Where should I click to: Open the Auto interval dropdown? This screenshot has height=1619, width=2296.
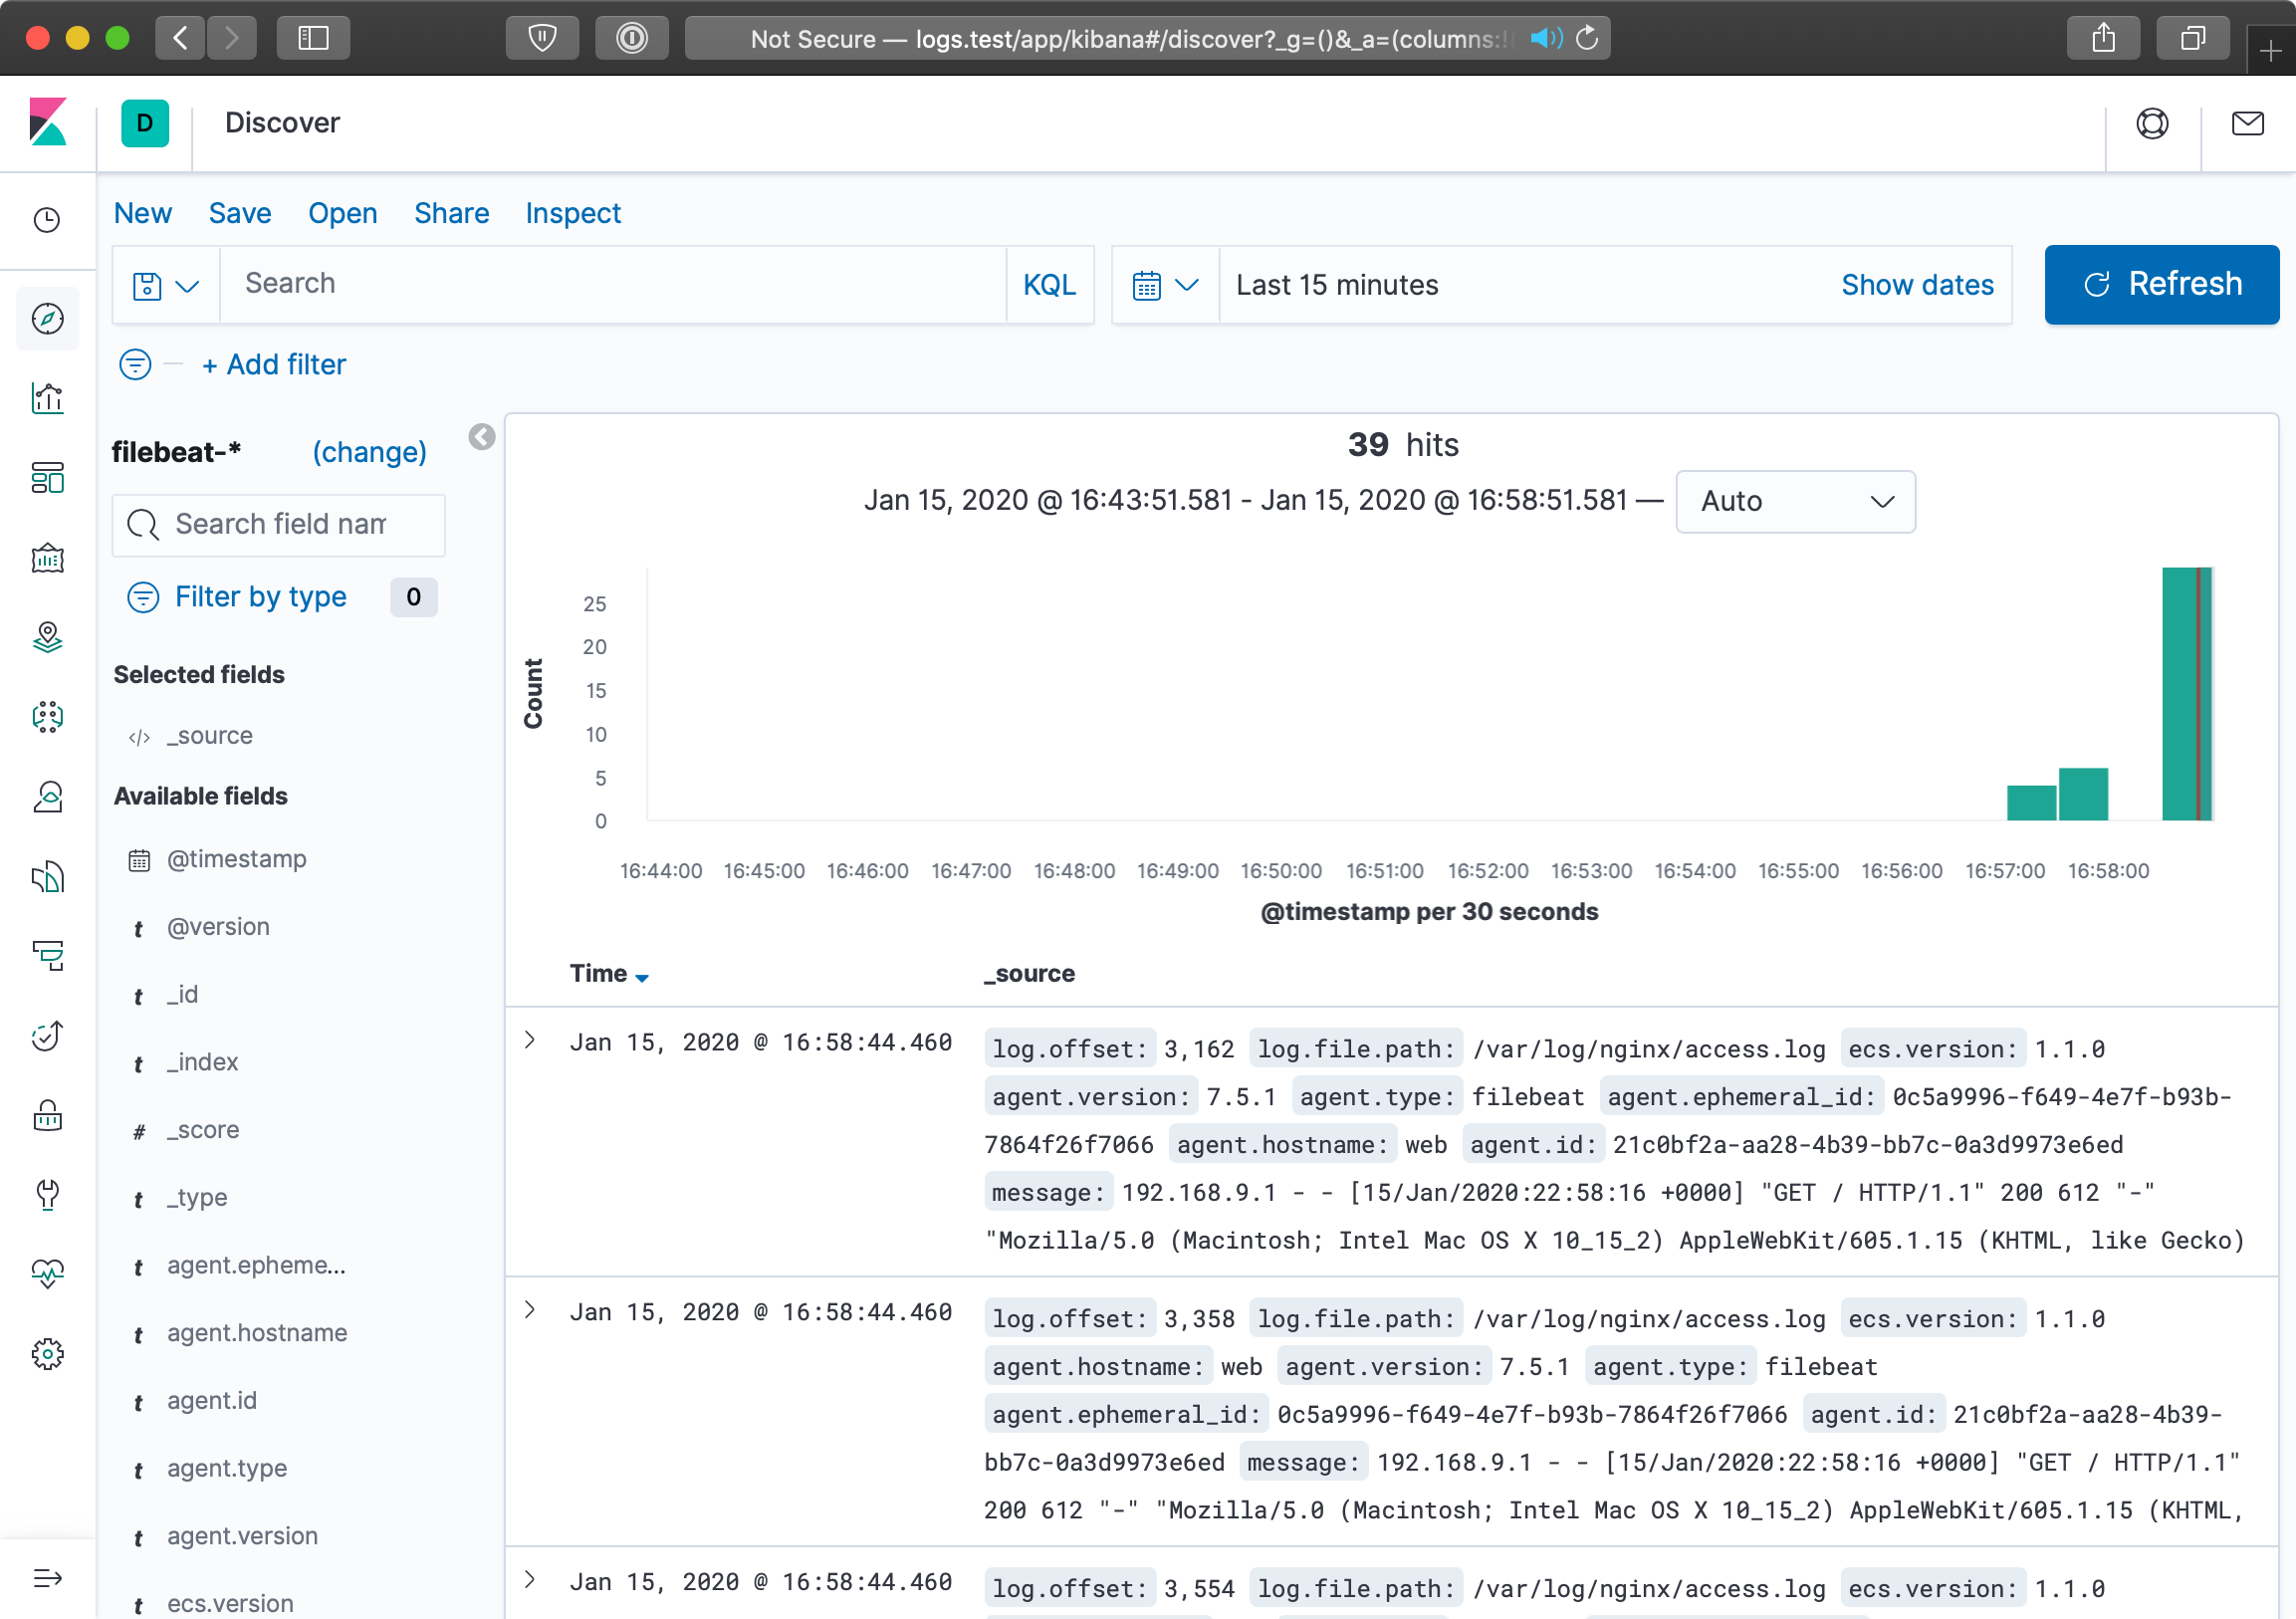coord(1794,501)
